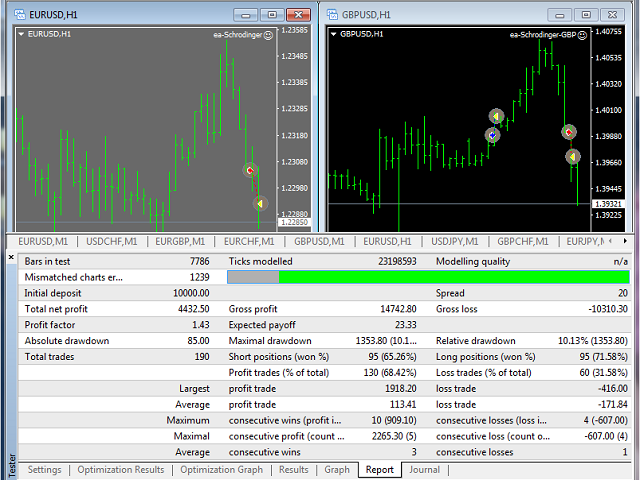Click the lowest yellow arrow marker on GBPUSD chart
This screenshot has width=640, height=480.
572,156
